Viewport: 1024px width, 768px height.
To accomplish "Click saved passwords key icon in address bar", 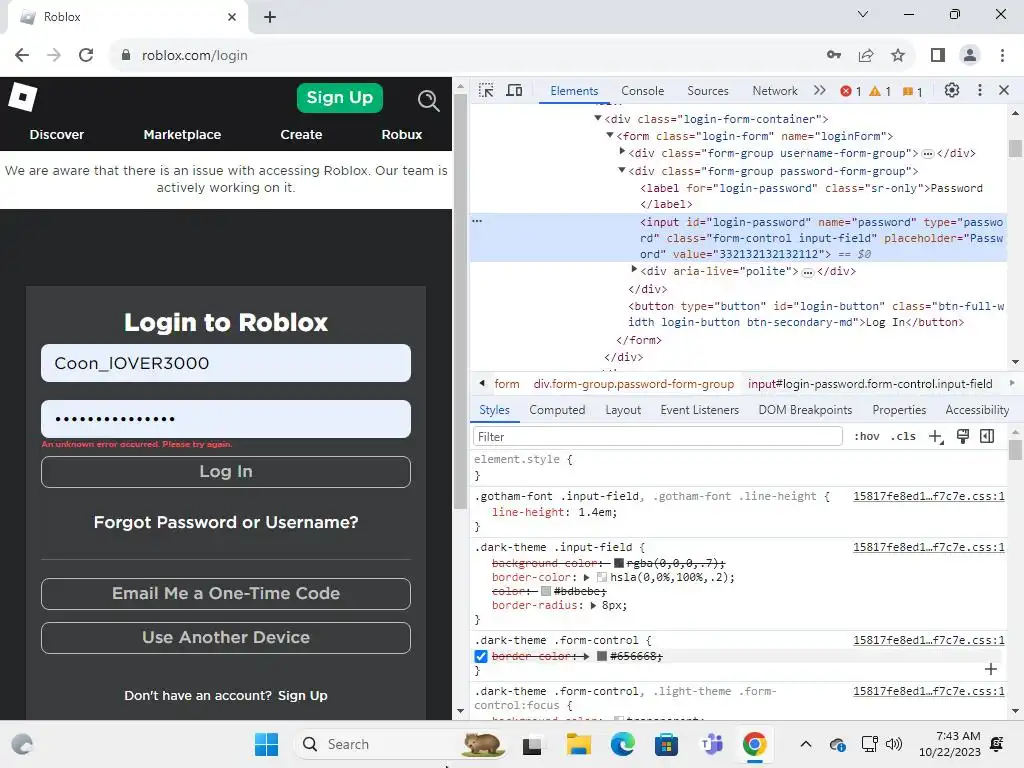I will tap(834, 55).
